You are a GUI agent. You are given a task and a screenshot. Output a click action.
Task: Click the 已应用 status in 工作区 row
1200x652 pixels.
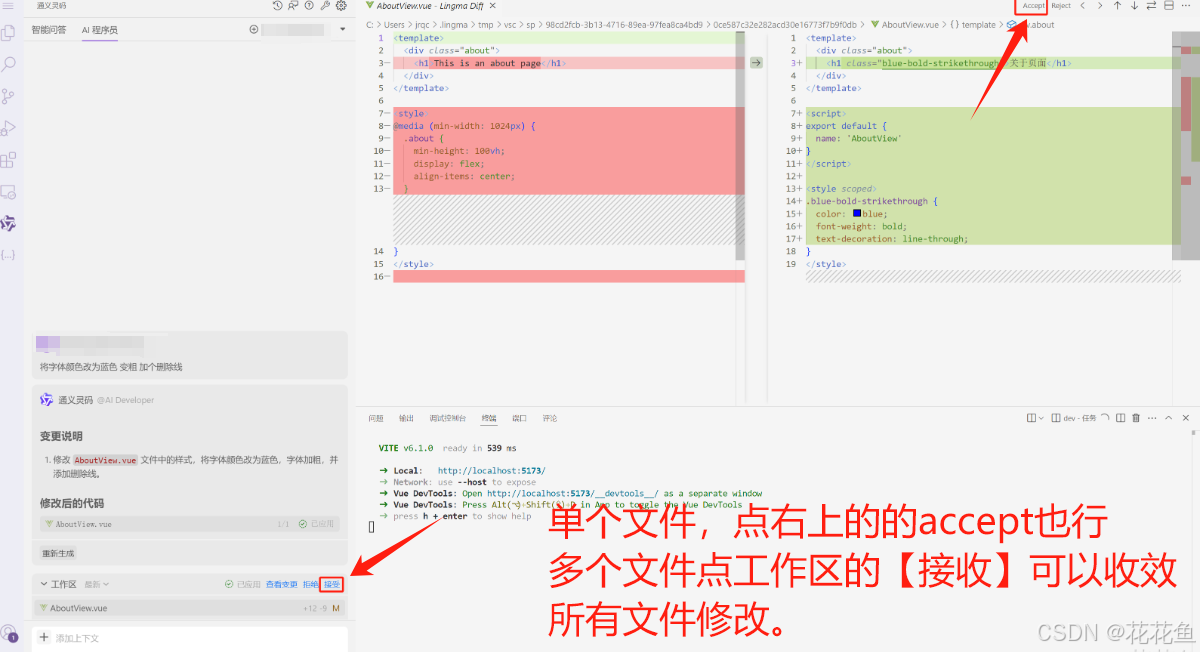tap(243, 584)
